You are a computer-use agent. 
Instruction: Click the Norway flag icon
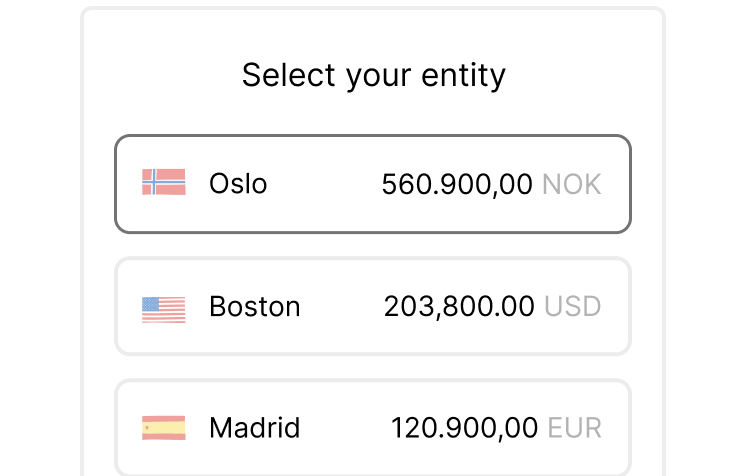(x=163, y=183)
